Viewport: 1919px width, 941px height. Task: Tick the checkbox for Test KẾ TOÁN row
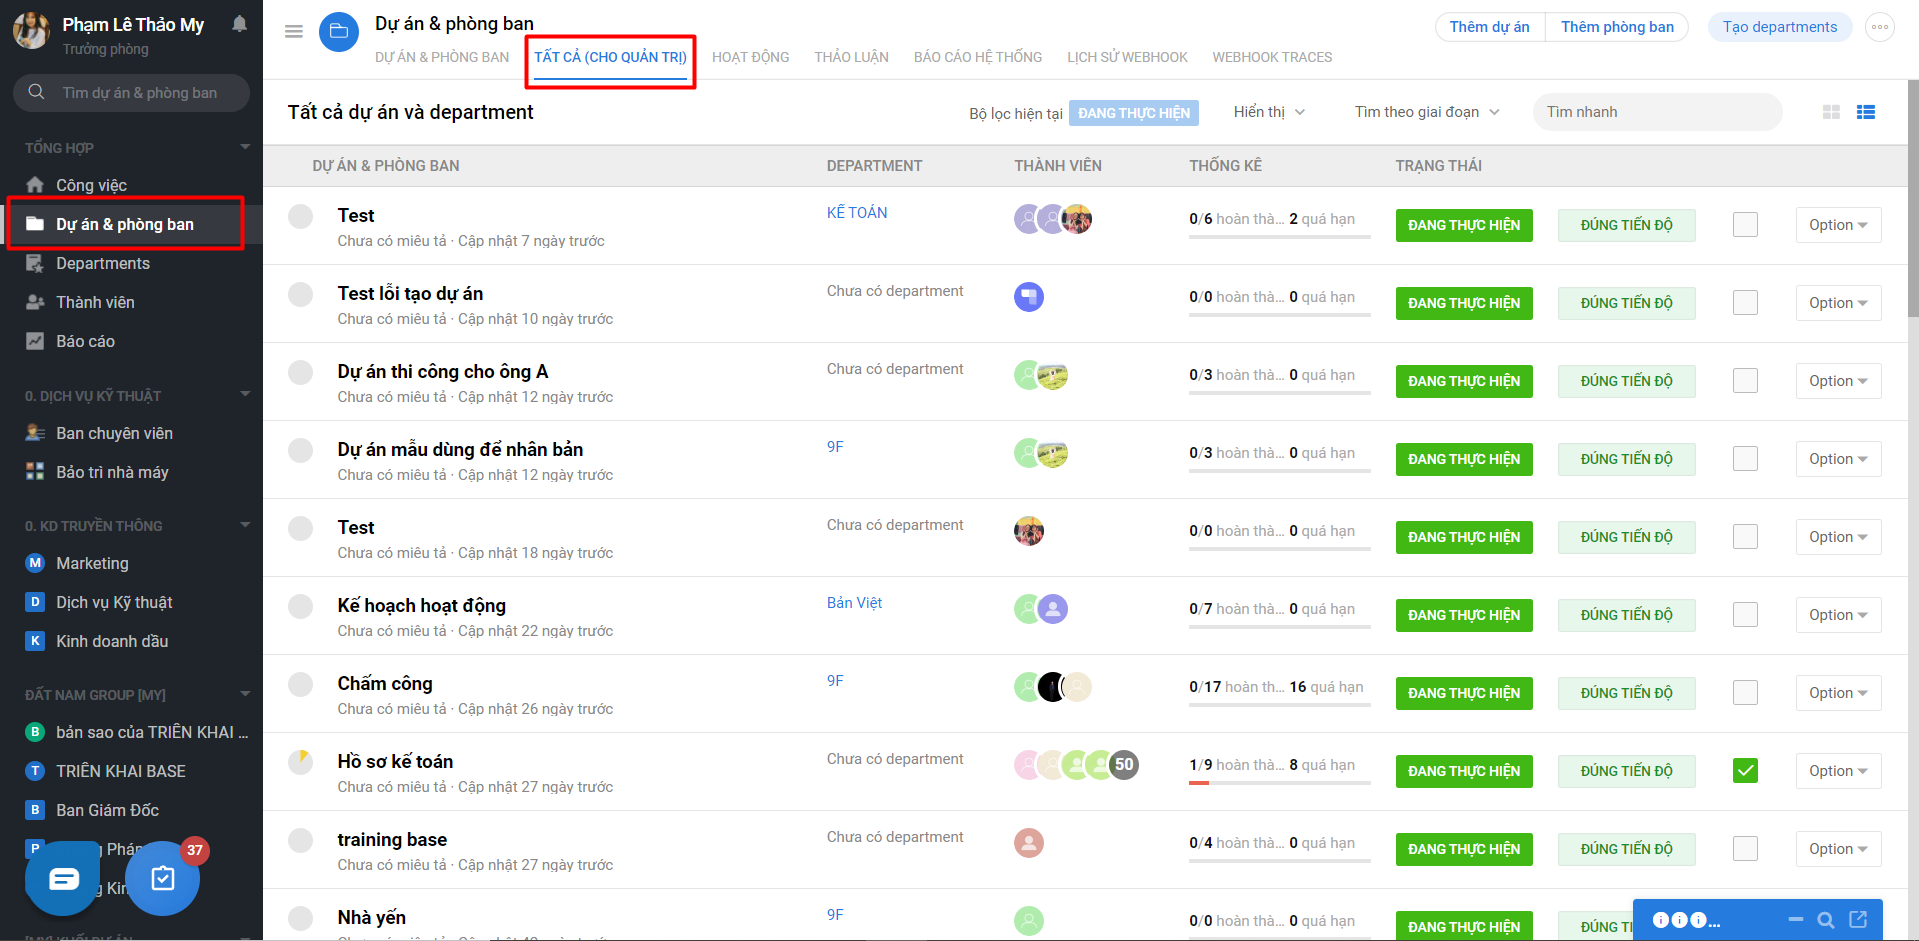click(1745, 225)
